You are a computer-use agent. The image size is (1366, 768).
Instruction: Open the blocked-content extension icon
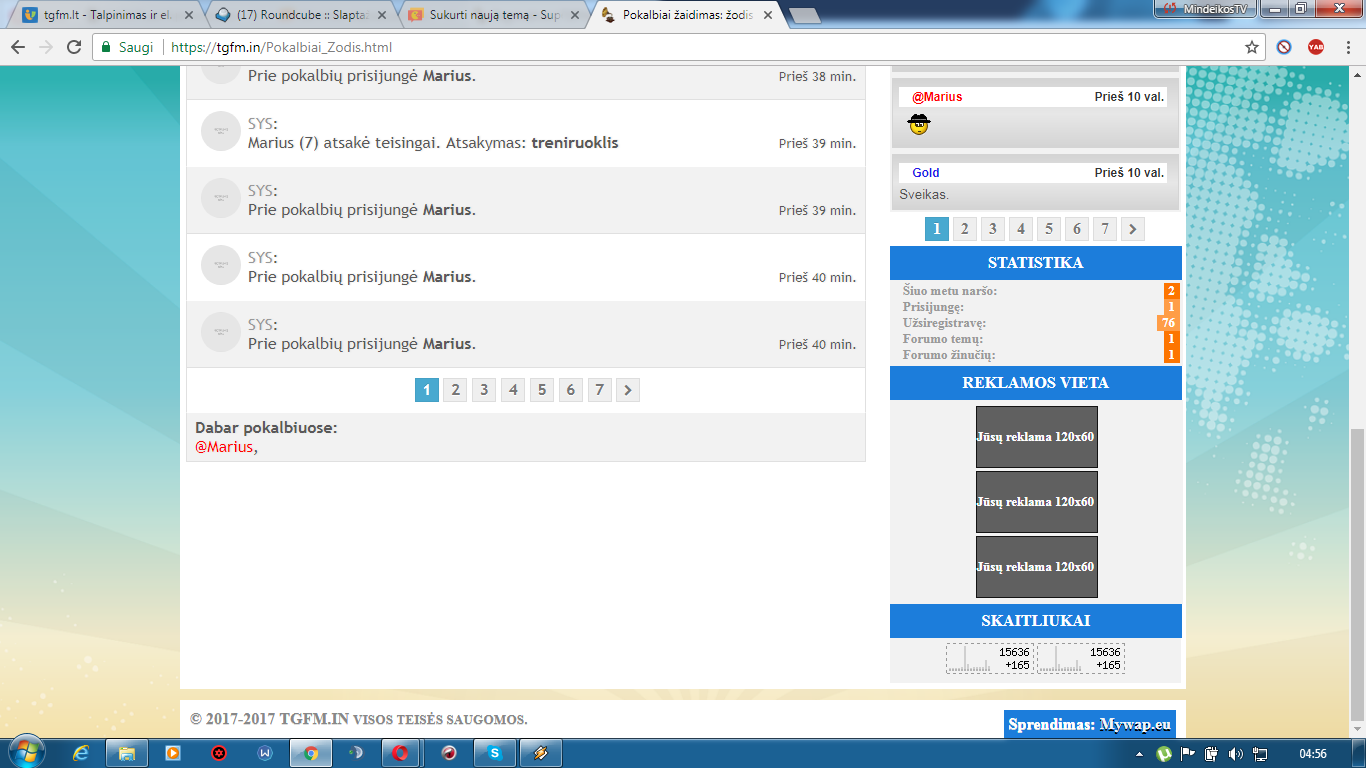point(1284,47)
